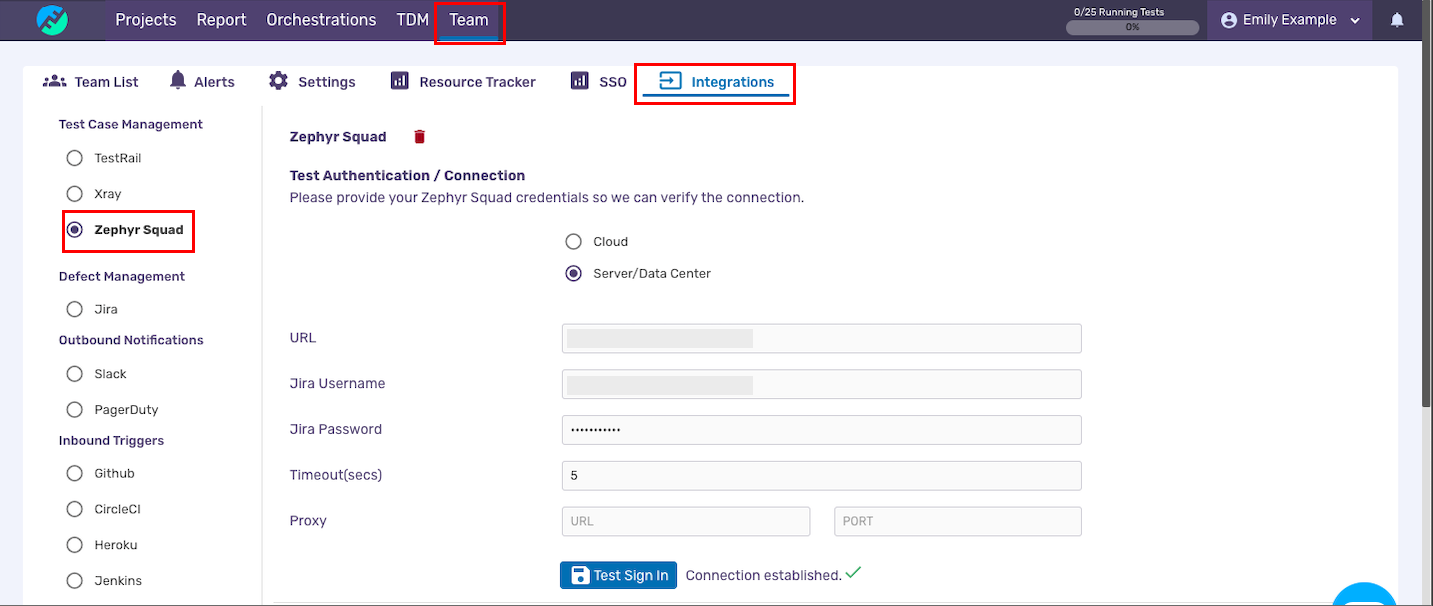
Task: Delete Zephyr Squad integration via trash icon
Action: pyautogui.click(x=420, y=137)
